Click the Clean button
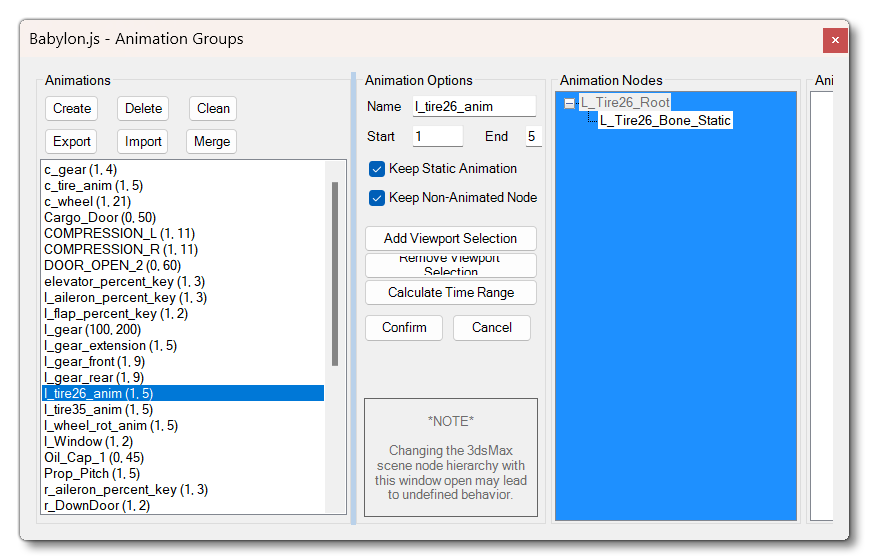 [213, 108]
